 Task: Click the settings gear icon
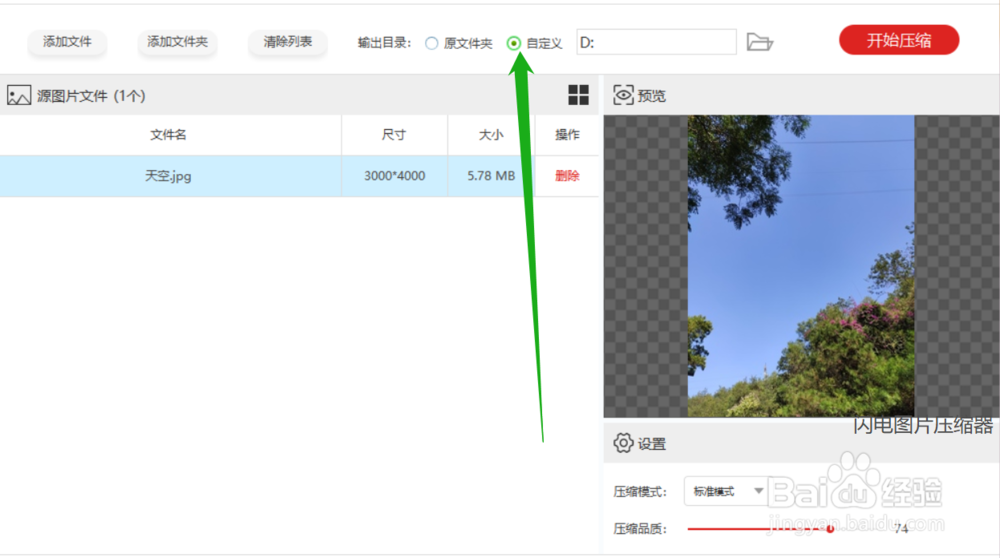pos(623,443)
